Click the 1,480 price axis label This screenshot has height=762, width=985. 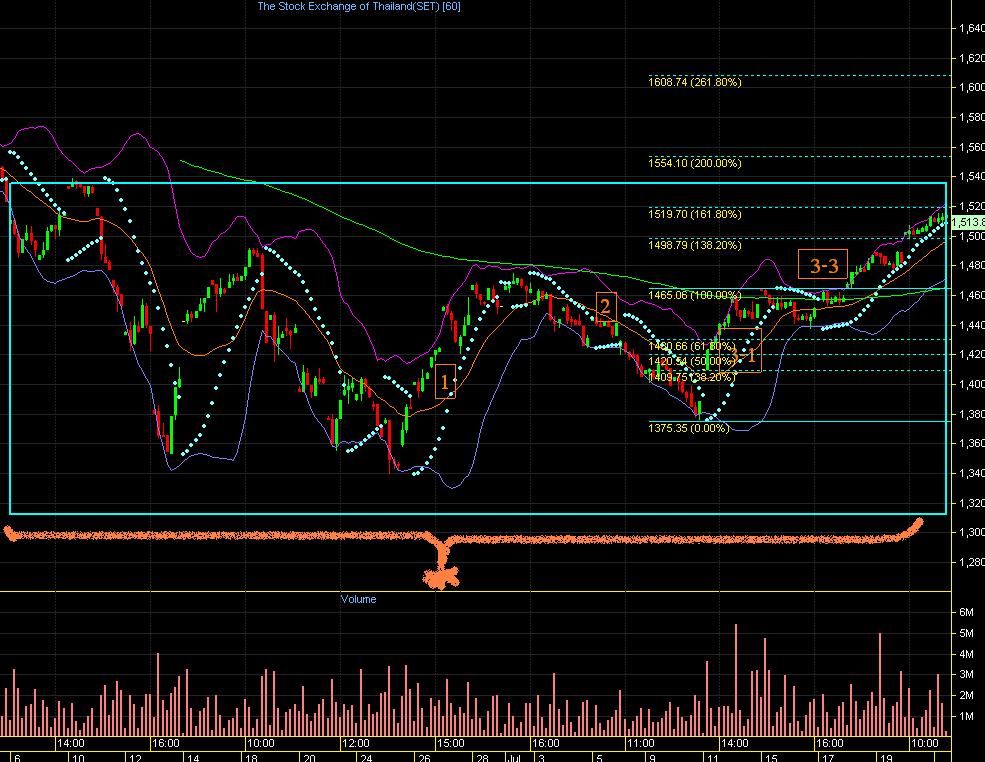[971, 266]
